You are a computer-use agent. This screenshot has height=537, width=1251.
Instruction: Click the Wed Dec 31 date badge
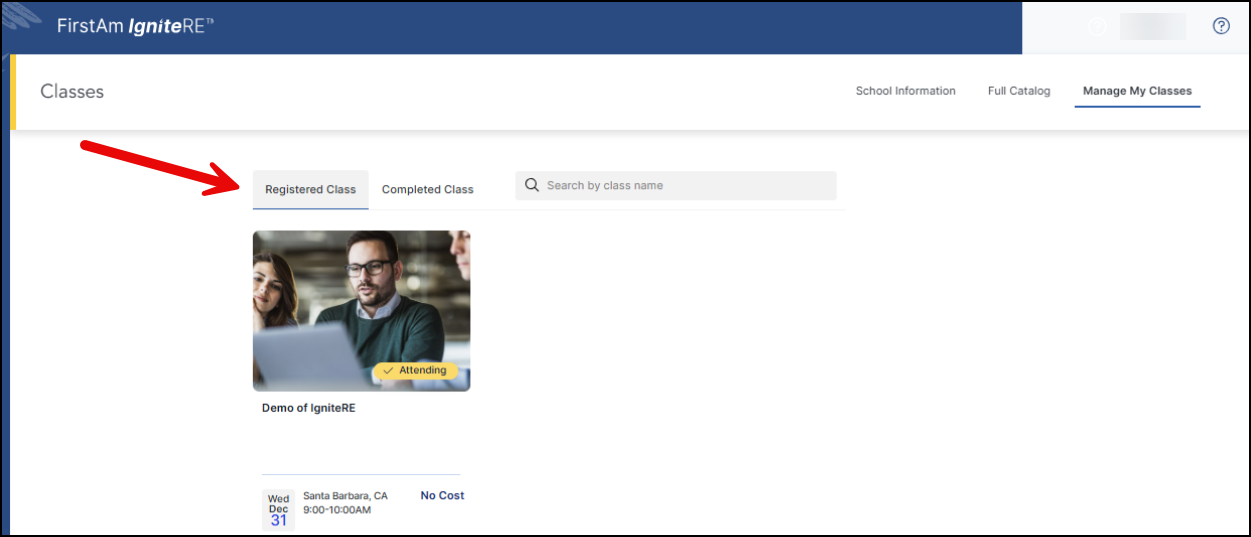click(x=278, y=509)
